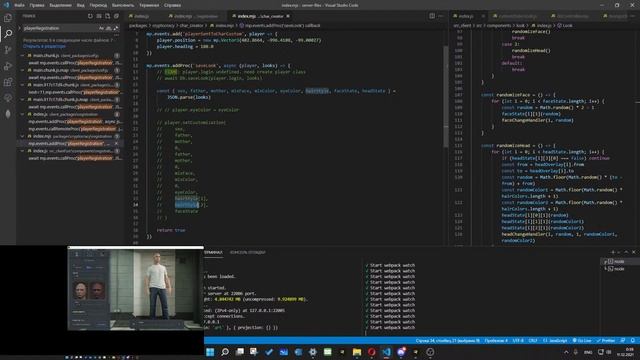The width and height of the screenshot is (640, 360).
Task: Select the ТЕРМИНАЛ panel tab
Action: pyautogui.click(x=213, y=252)
